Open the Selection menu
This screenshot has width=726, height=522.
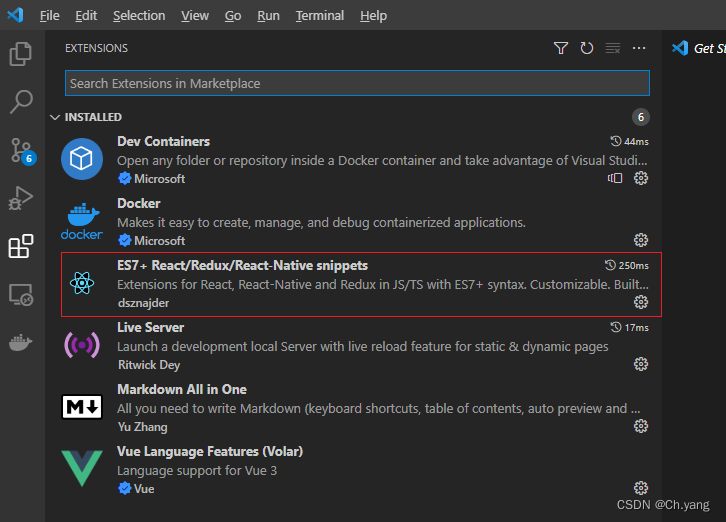click(139, 16)
